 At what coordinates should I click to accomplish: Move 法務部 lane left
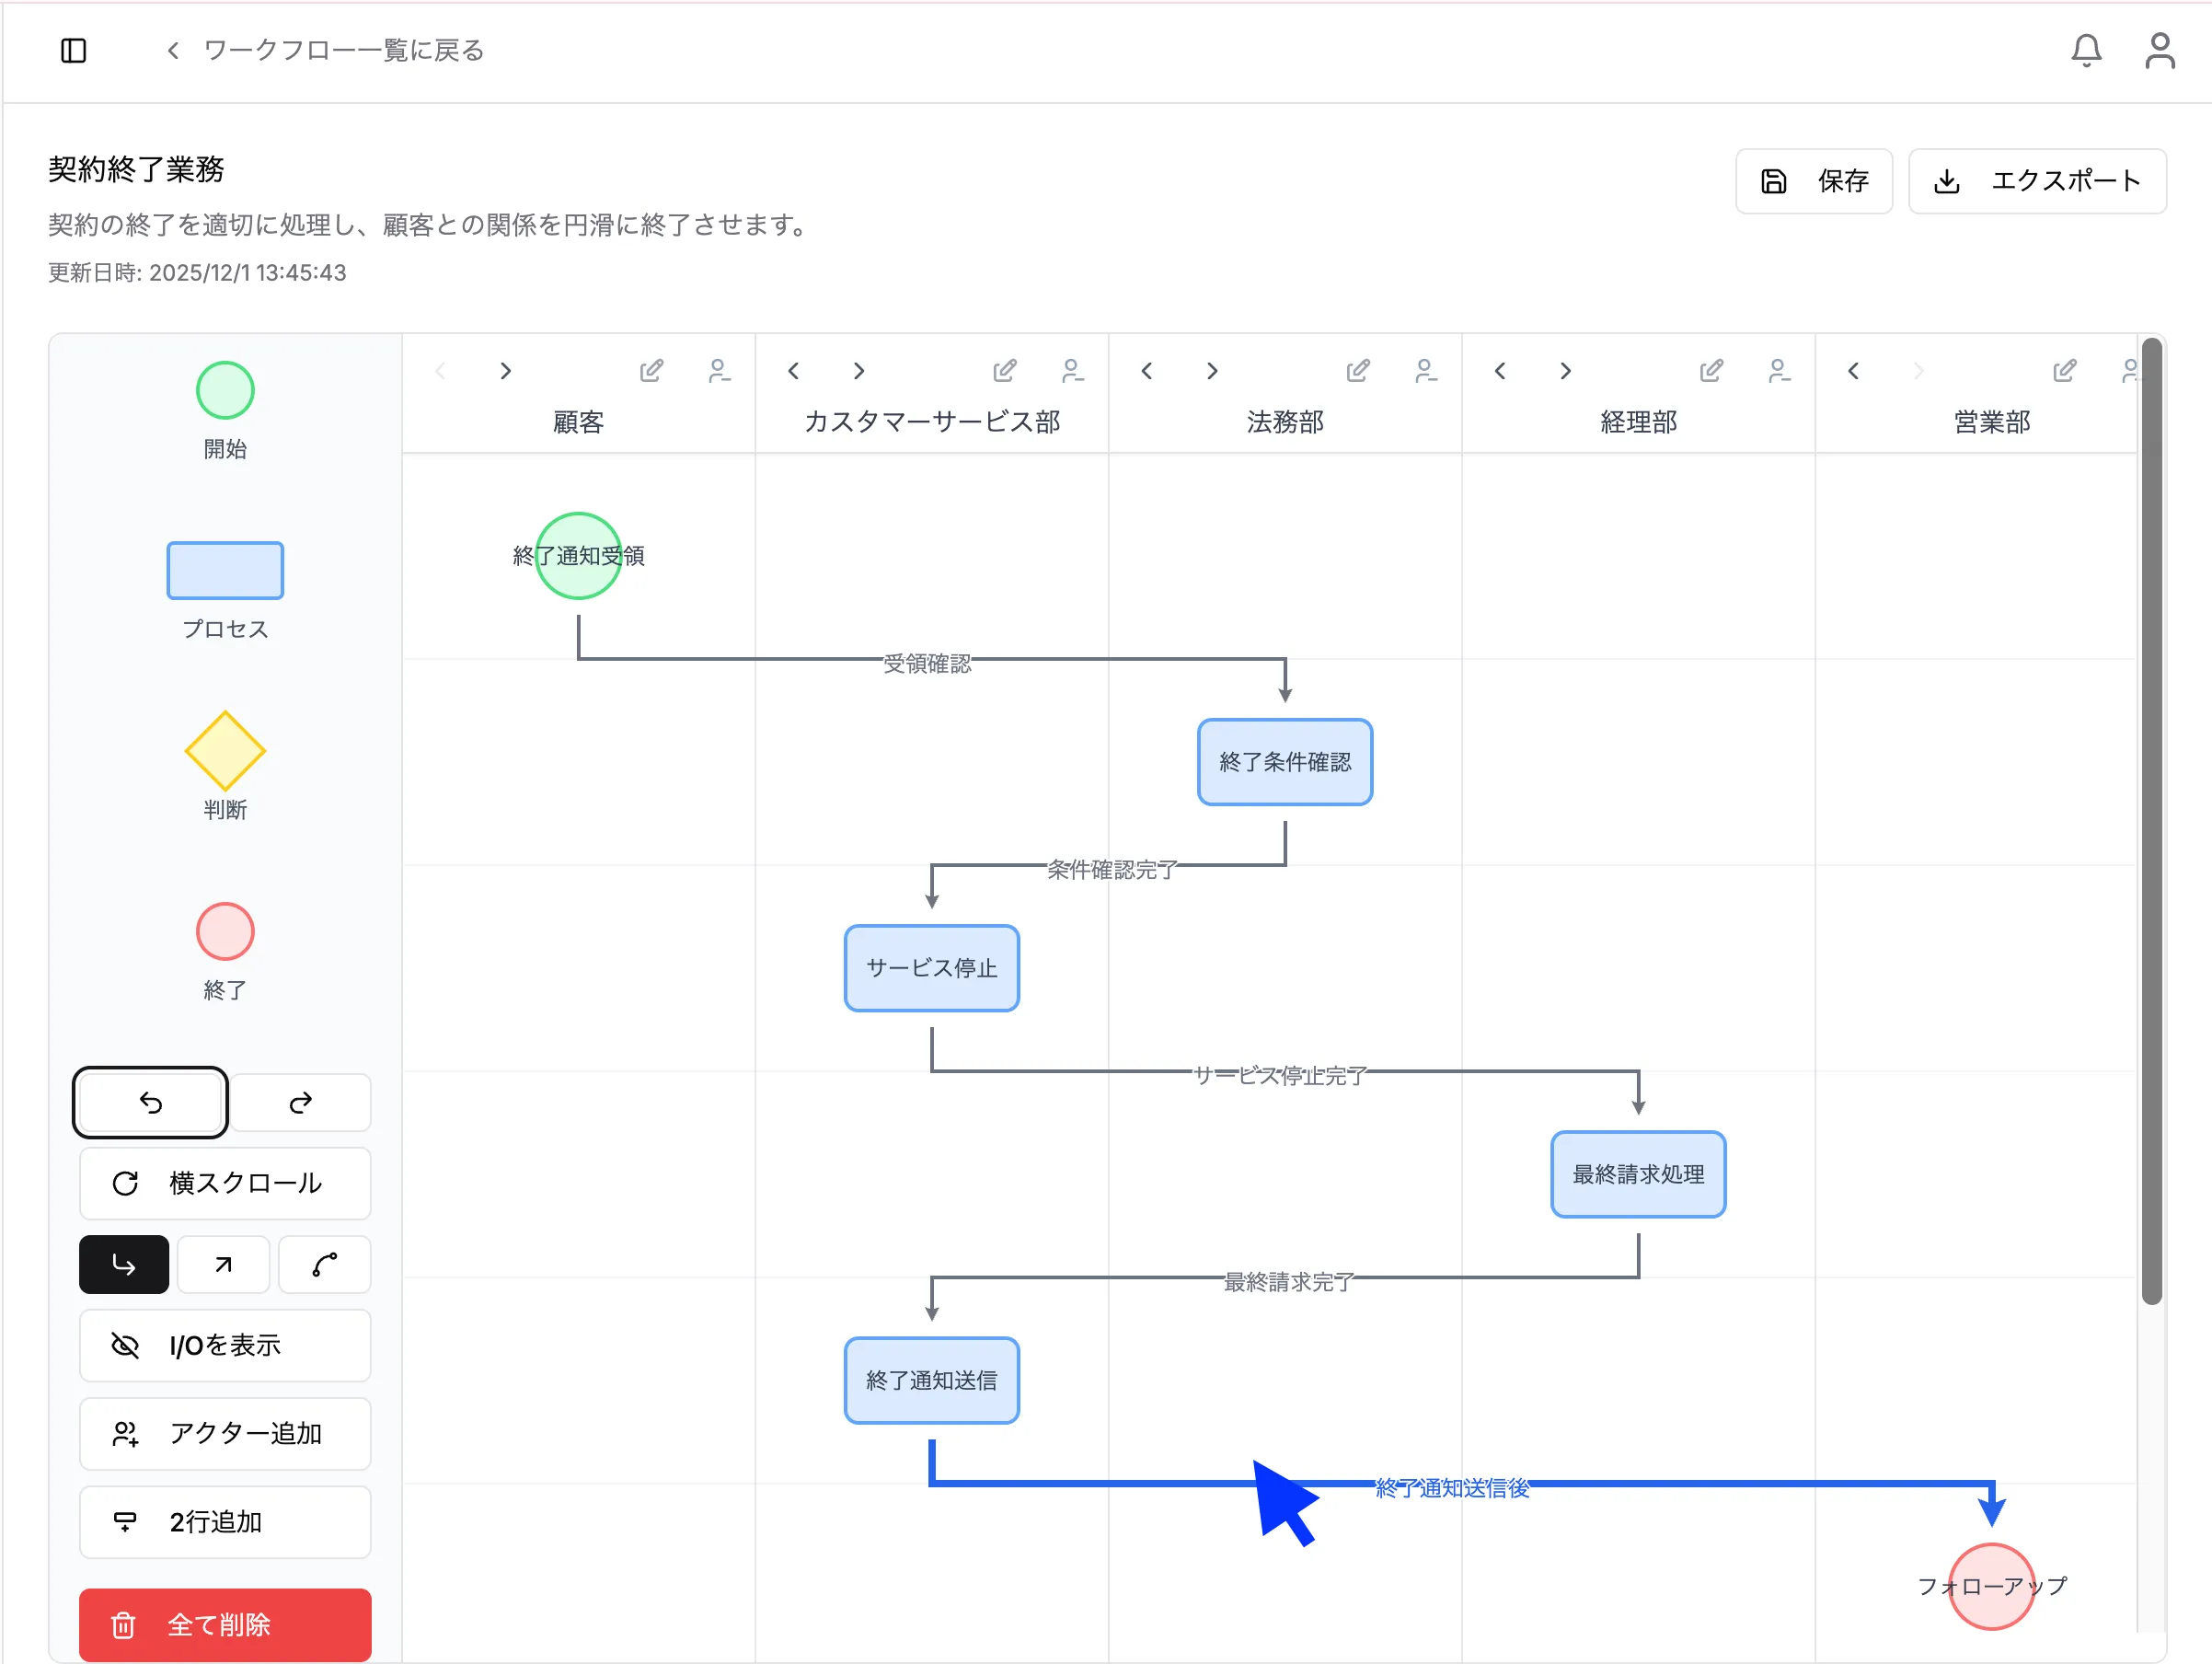pyautogui.click(x=1147, y=371)
